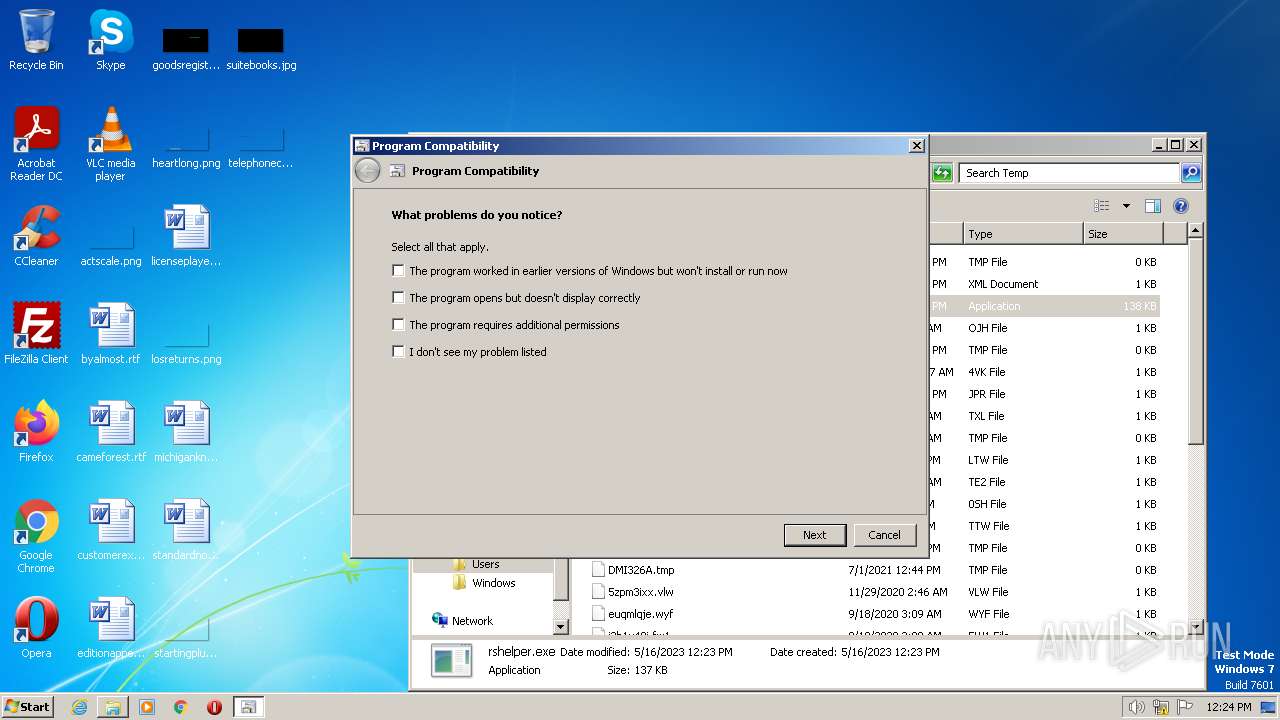Open Internet Explorer from taskbar
Viewport: 1280px width, 720px height.
coord(79,707)
